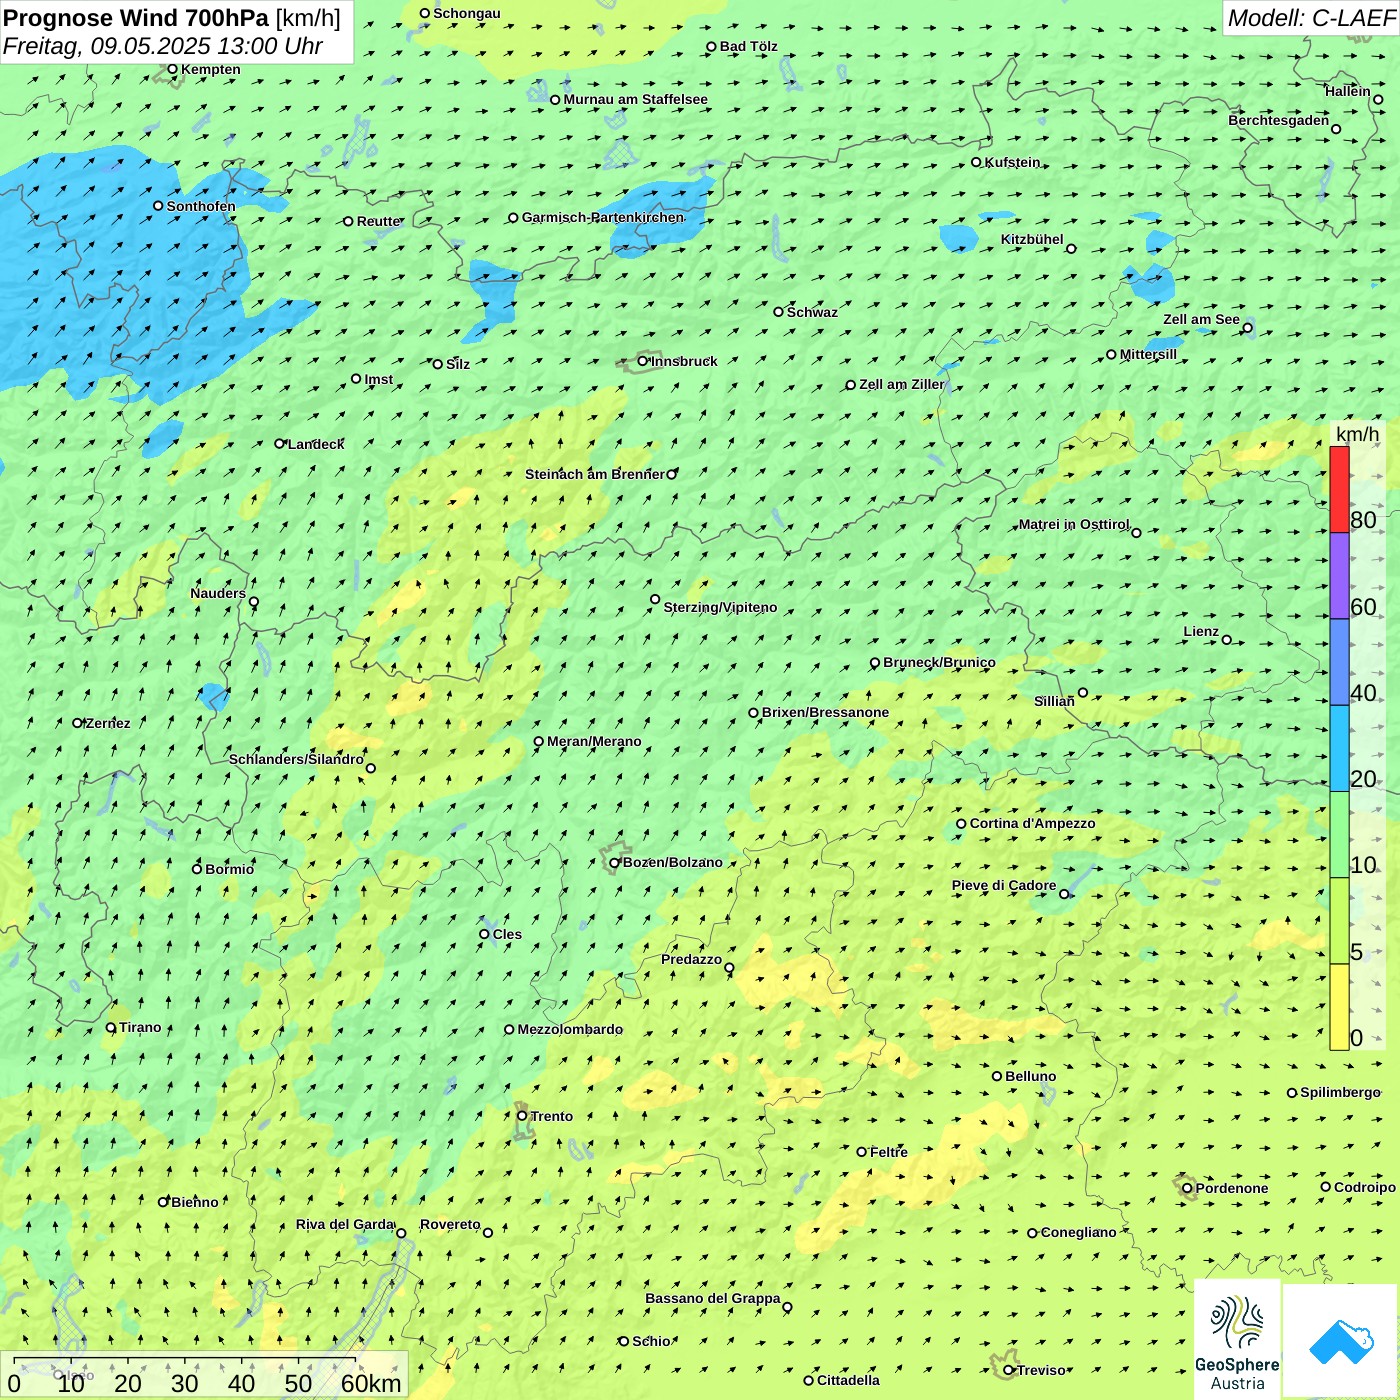1400x1400 pixels.
Task: Click the Cortina d'Ampezzo label
Action: [x=1033, y=823]
